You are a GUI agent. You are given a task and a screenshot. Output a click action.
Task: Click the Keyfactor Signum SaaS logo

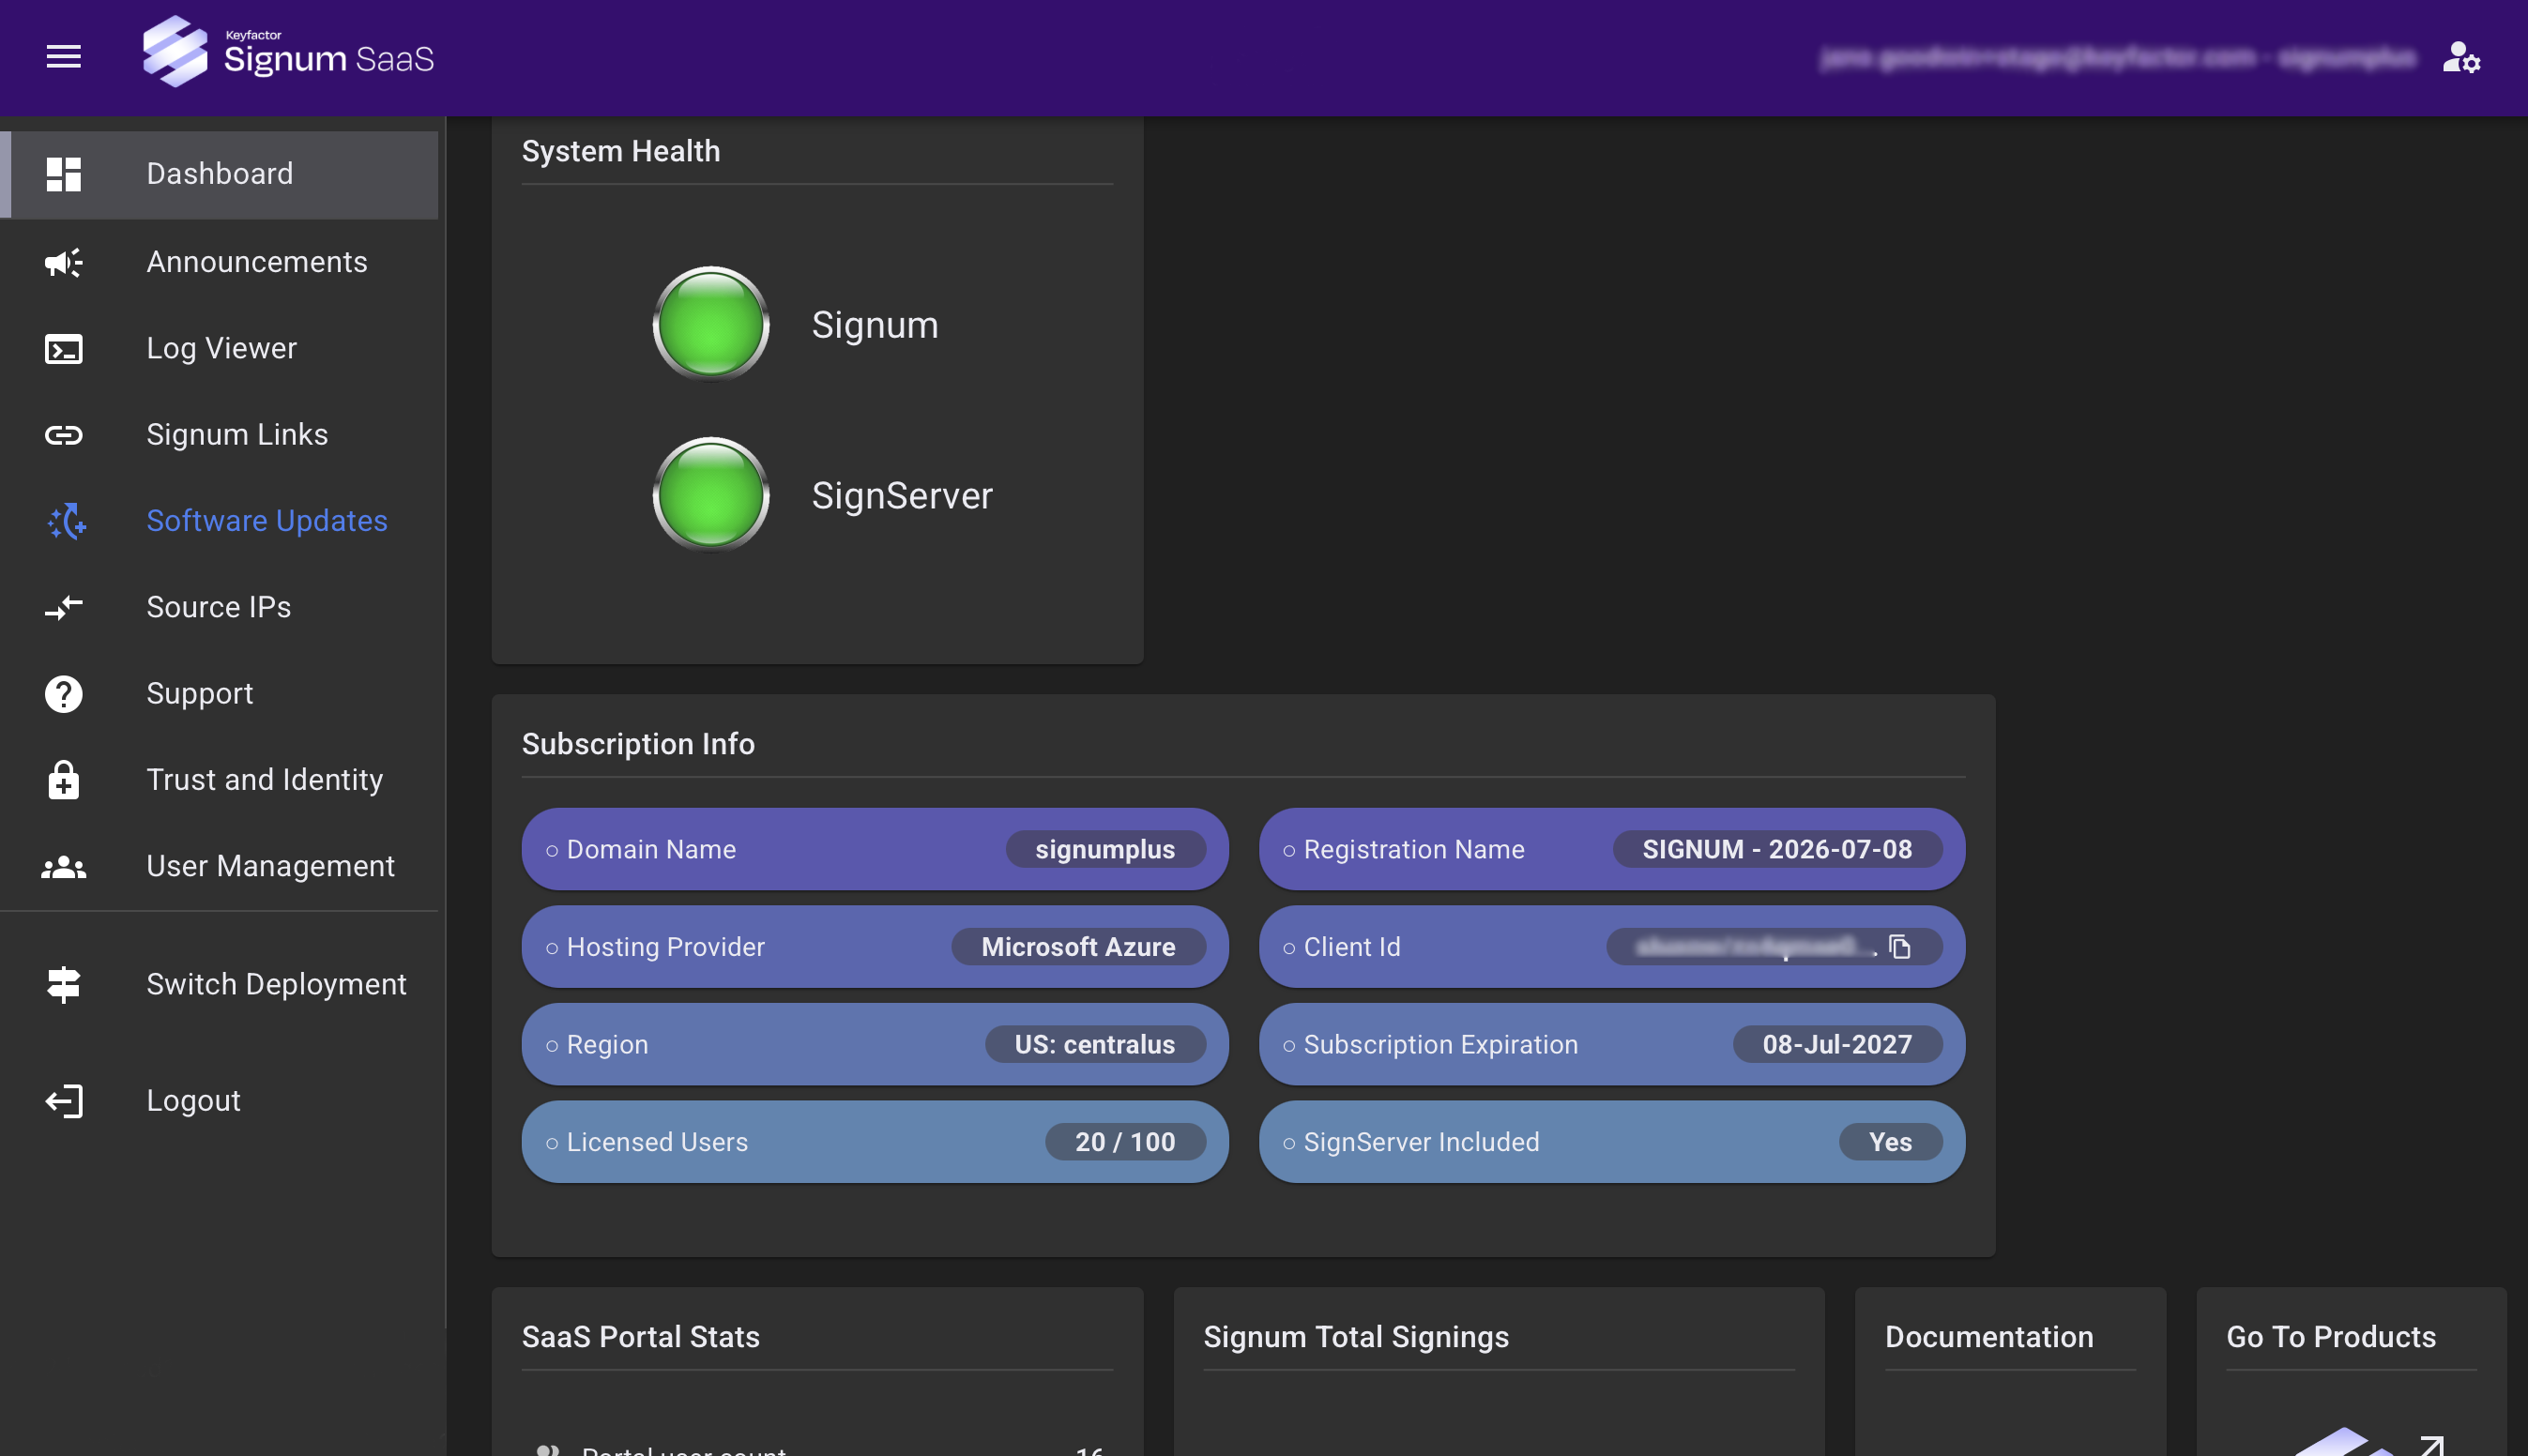click(x=288, y=52)
